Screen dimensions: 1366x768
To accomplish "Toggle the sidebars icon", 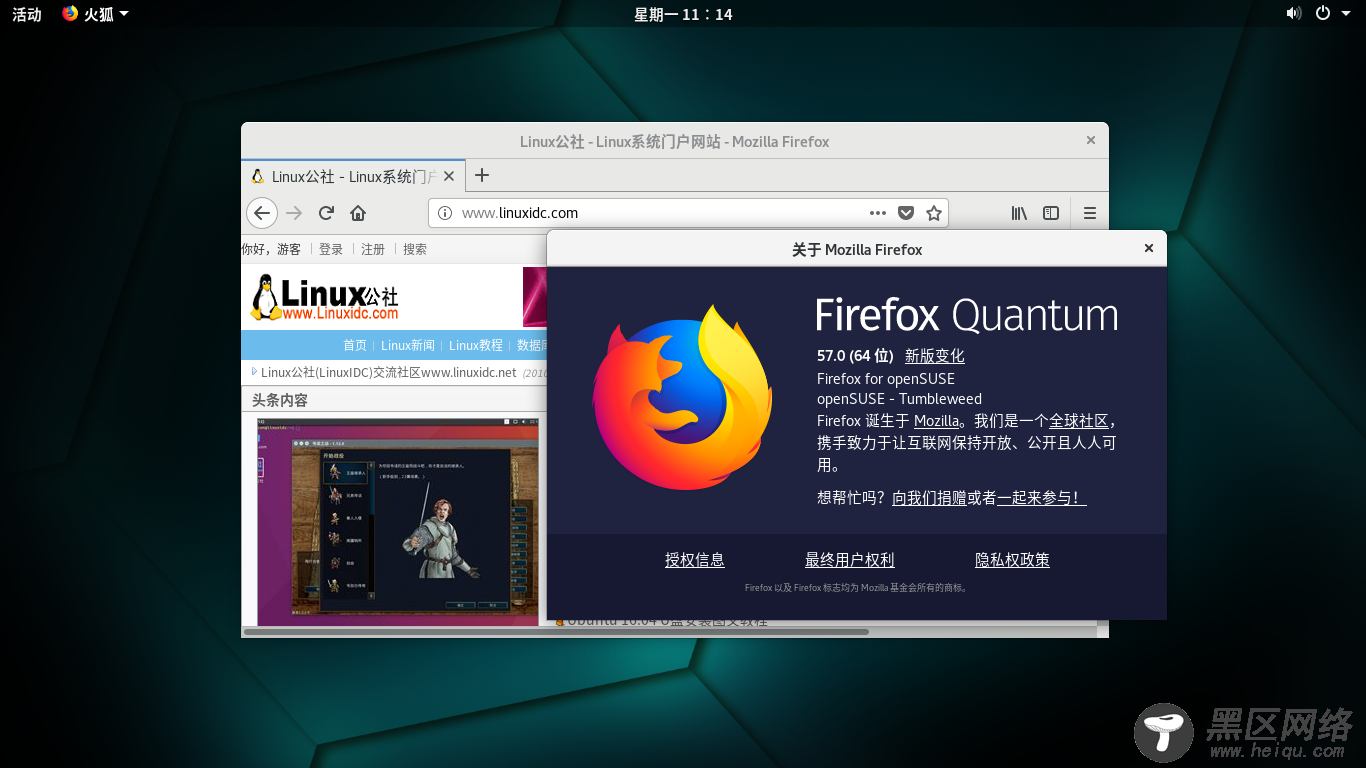I will [x=1051, y=213].
